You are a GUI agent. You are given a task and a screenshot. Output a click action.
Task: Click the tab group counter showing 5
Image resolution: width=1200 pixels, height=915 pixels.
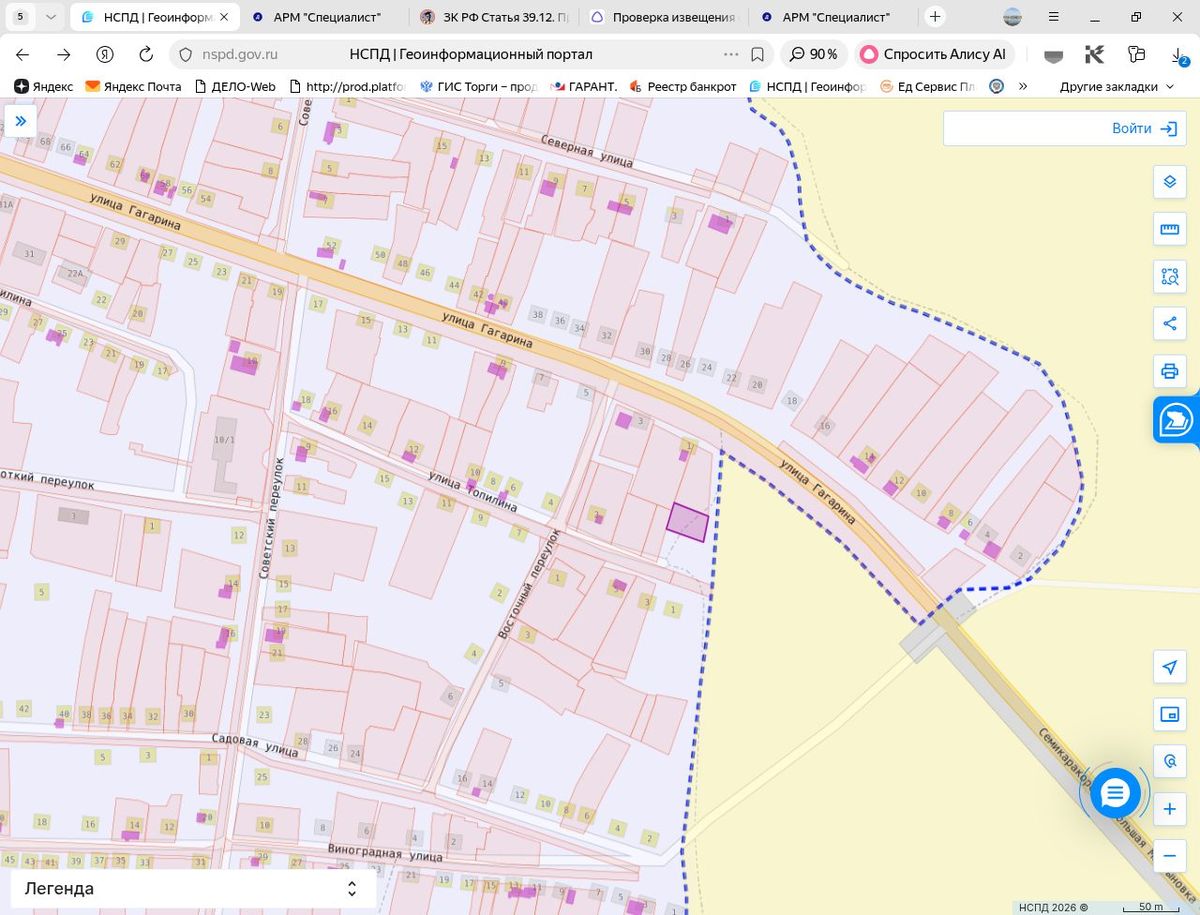[20, 17]
